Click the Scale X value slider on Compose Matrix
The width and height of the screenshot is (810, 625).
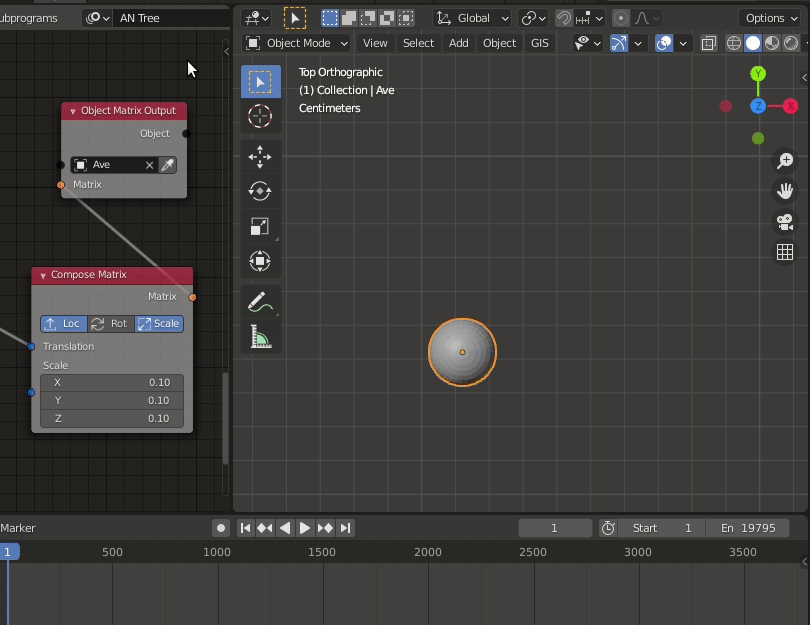112,382
